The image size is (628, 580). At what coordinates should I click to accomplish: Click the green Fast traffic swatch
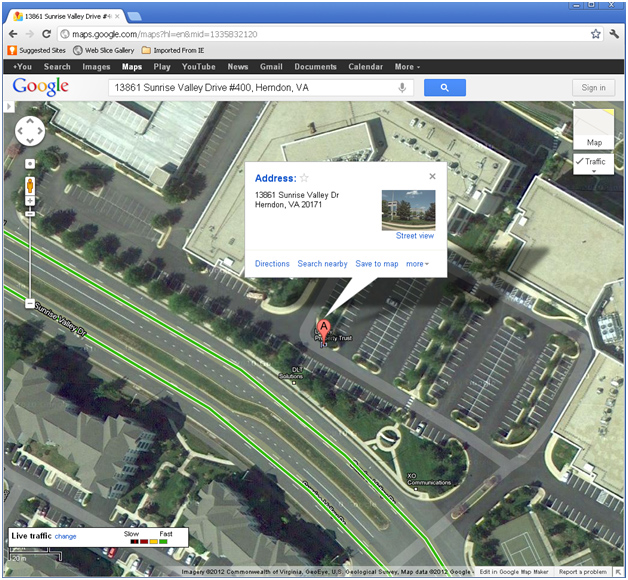point(163,542)
